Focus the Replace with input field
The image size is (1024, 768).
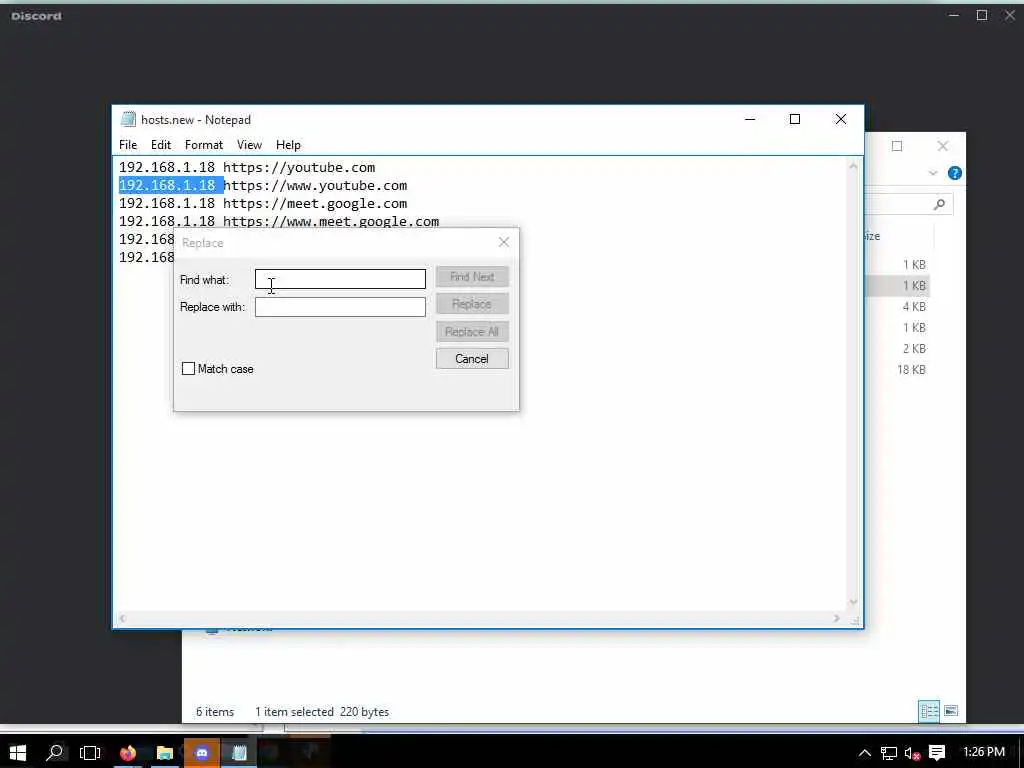tap(340, 307)
